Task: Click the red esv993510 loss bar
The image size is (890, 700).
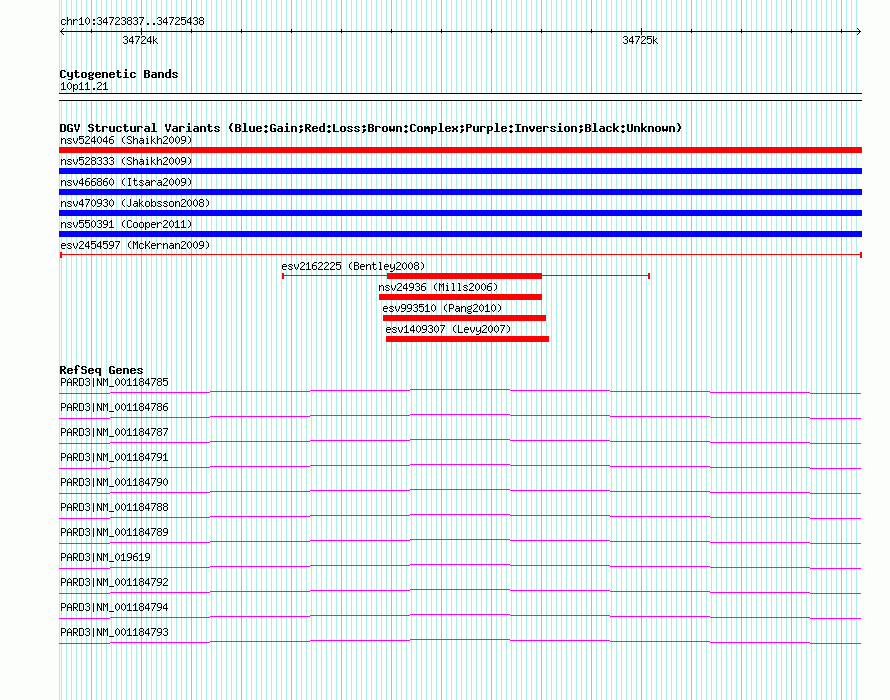Action: [464, 318]
